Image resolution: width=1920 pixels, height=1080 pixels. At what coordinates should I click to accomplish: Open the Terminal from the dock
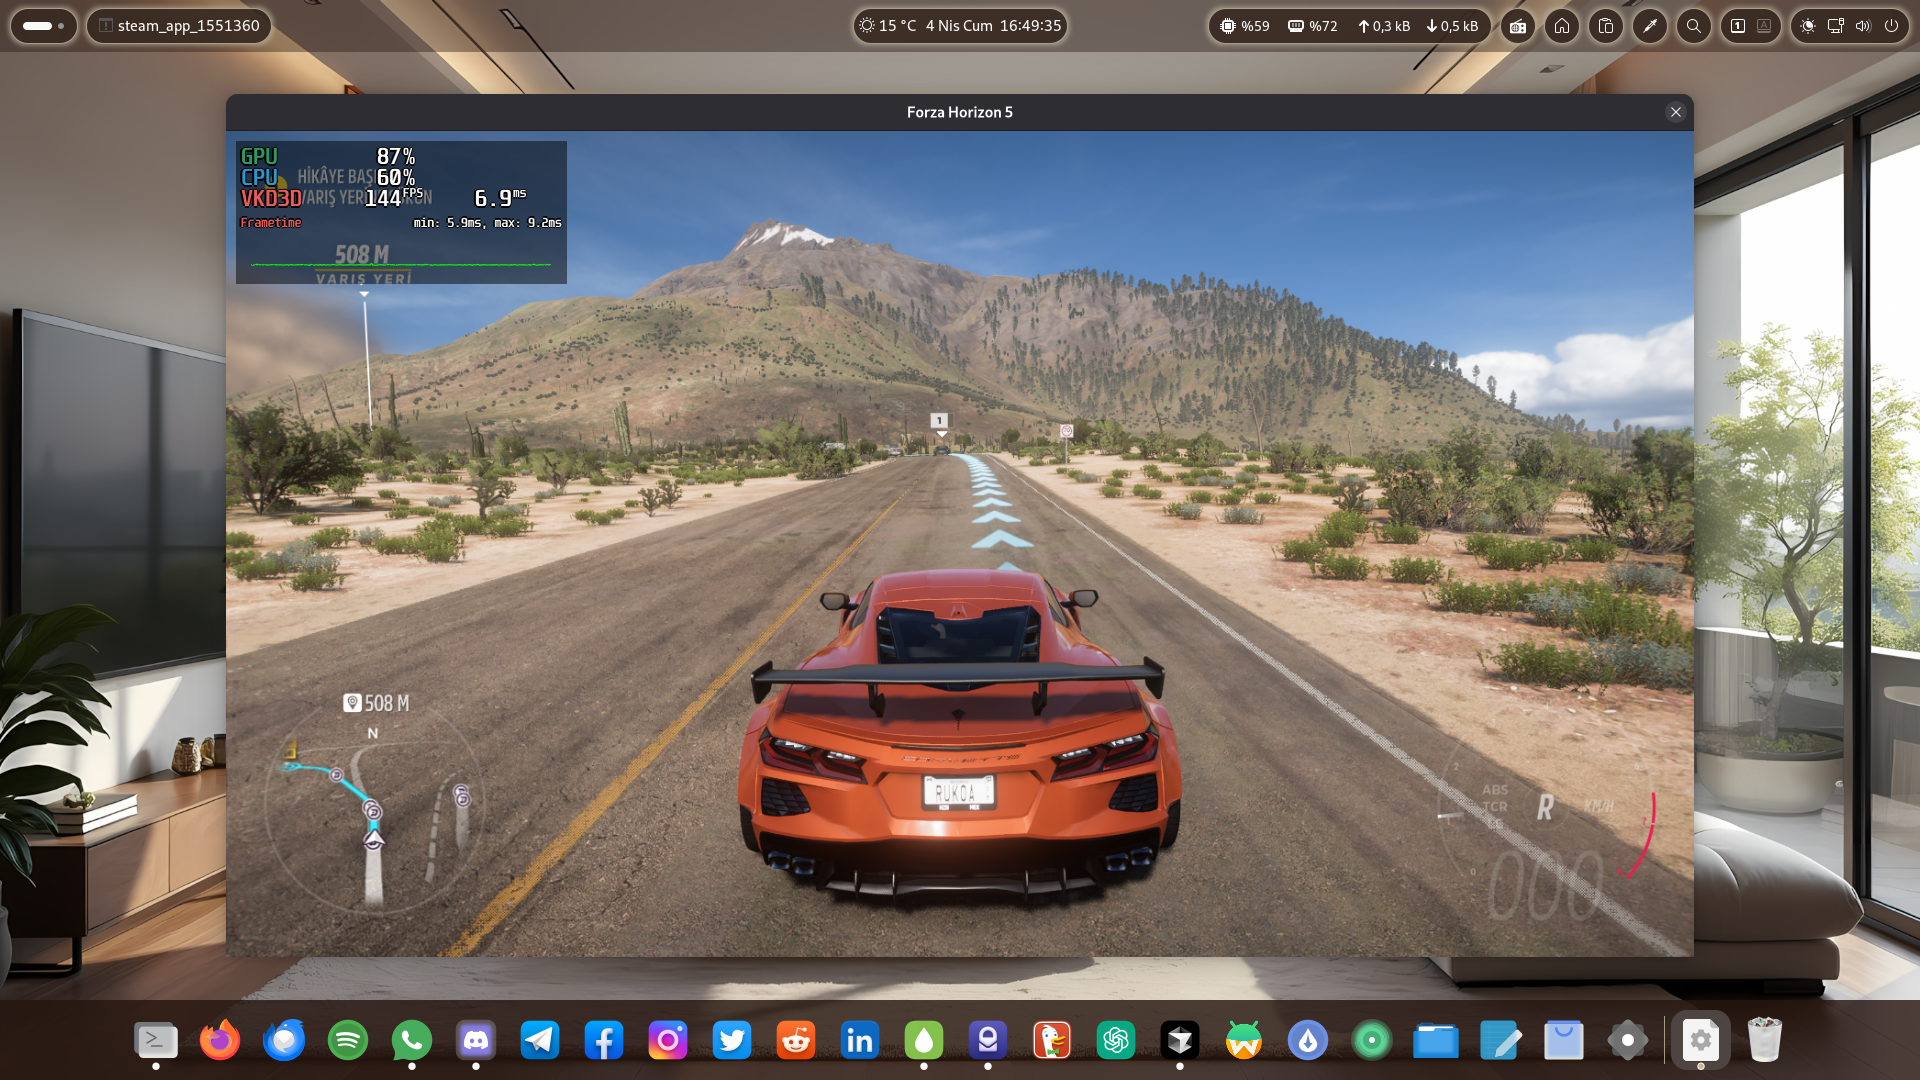pyautogui.click(x=156, y=1041)
